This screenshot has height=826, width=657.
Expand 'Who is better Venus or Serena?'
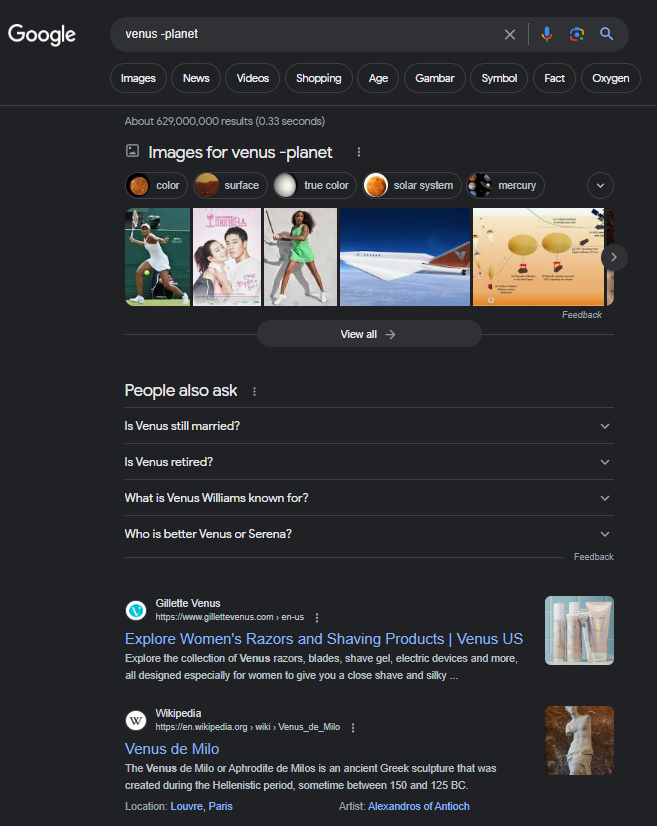click(369, 534)
